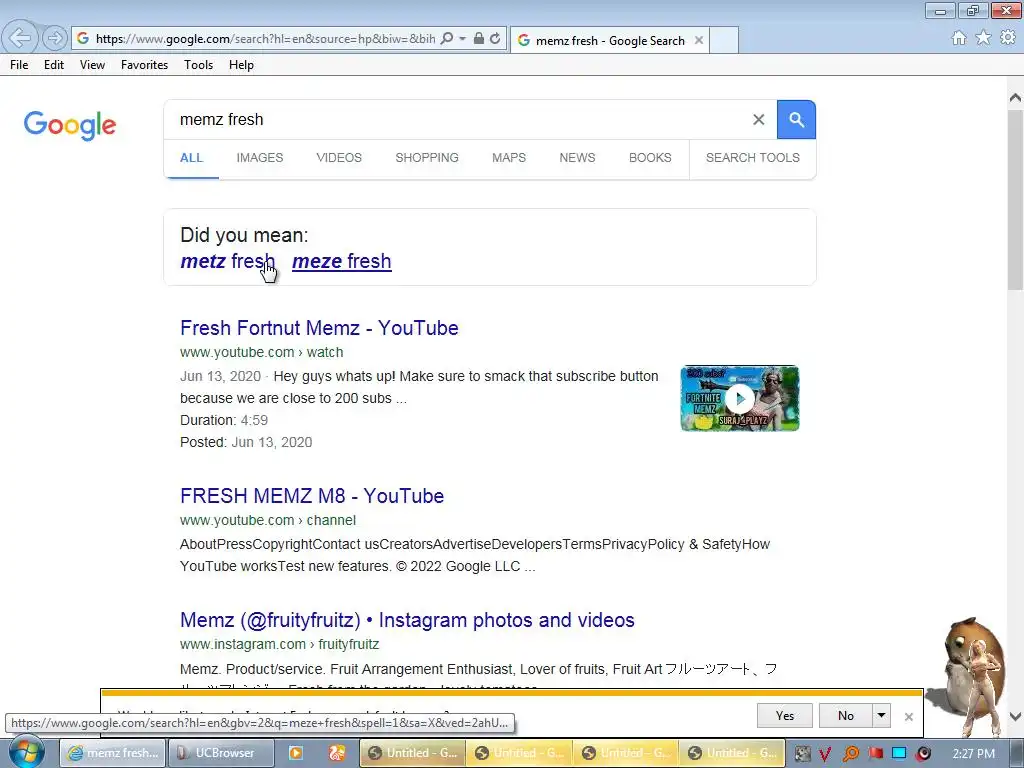This screenshot has height=768, width=1024.
Task: Click the security lock icon in address bar
Action: pyautogui.click(x=479, y=39)
